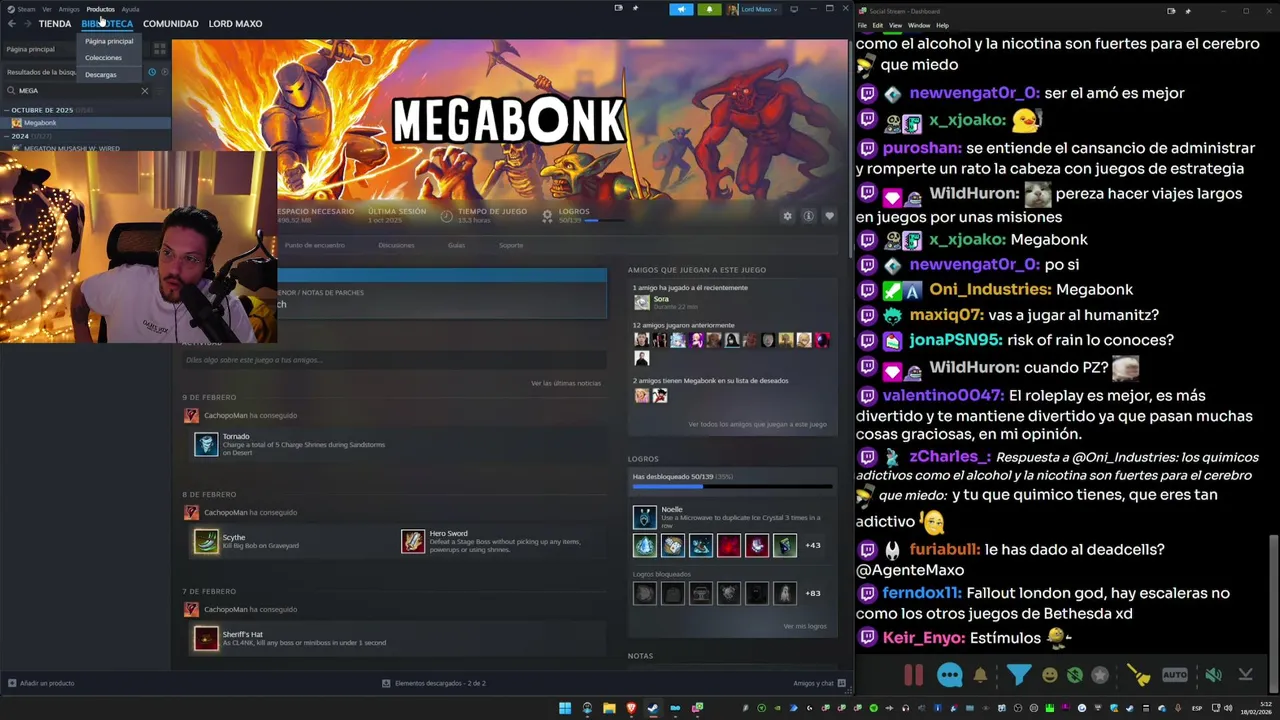Toggle the library grid view icon
This screenshot has width=1280, height=720.
(159, 48)
